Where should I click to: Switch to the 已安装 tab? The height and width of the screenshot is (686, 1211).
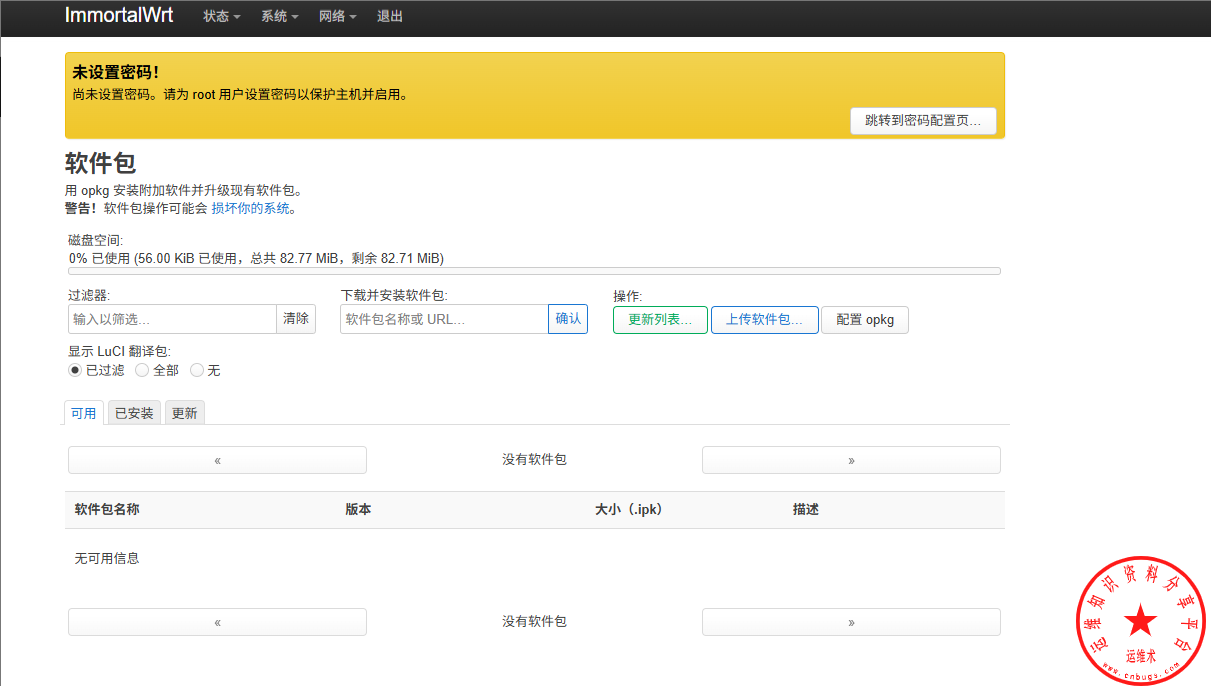(x=134, y=413)
